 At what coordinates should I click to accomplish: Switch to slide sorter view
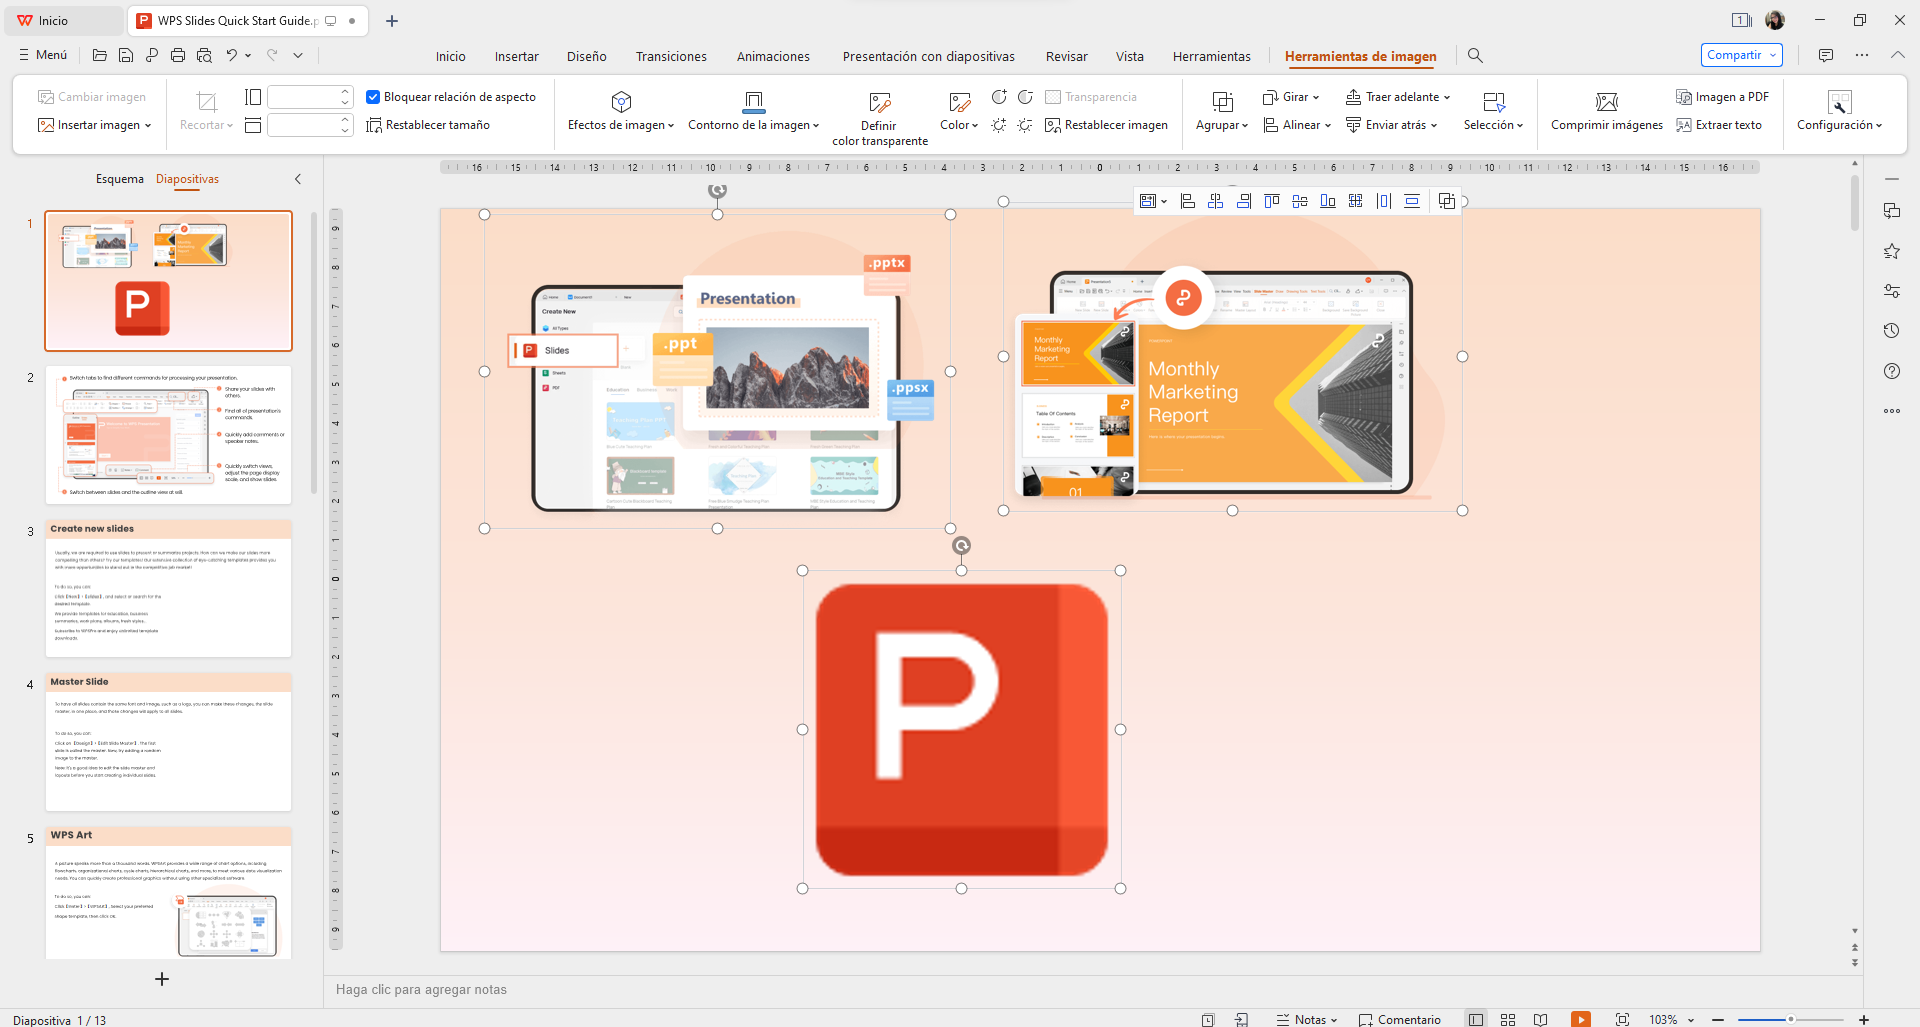tap(1508, 1019)
